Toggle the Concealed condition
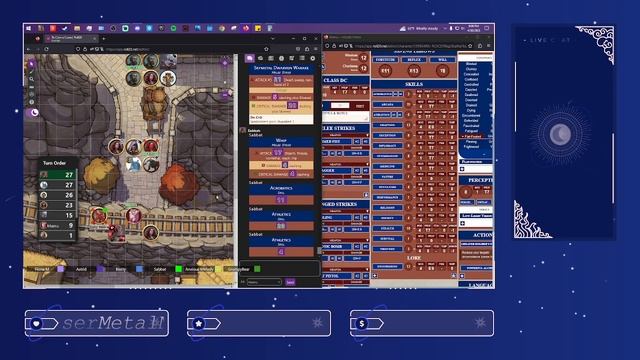640x360 pixels. tap(471, 74)
